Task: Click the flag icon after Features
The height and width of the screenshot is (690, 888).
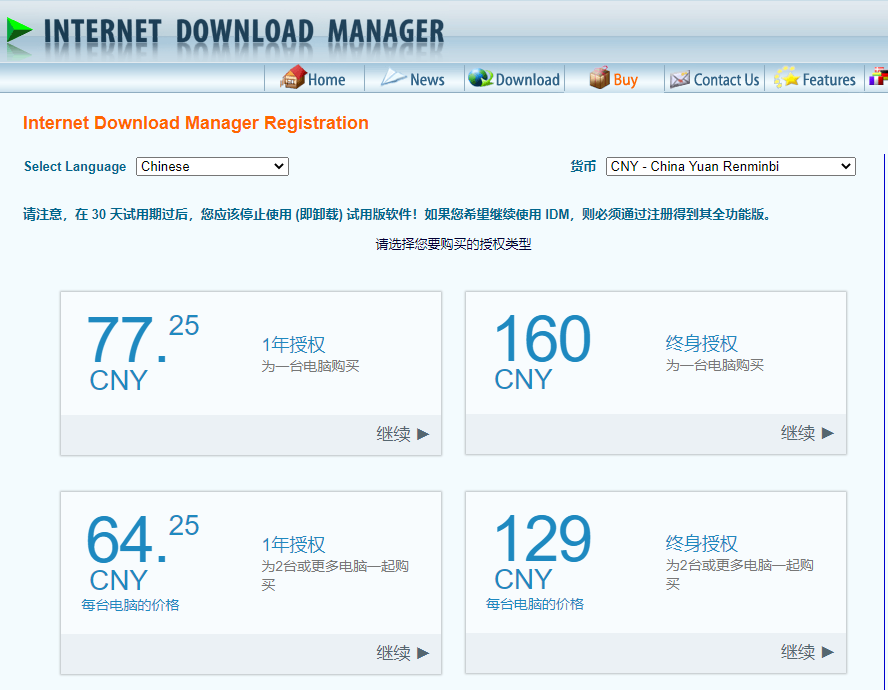Action: click(x=878, y=78)
